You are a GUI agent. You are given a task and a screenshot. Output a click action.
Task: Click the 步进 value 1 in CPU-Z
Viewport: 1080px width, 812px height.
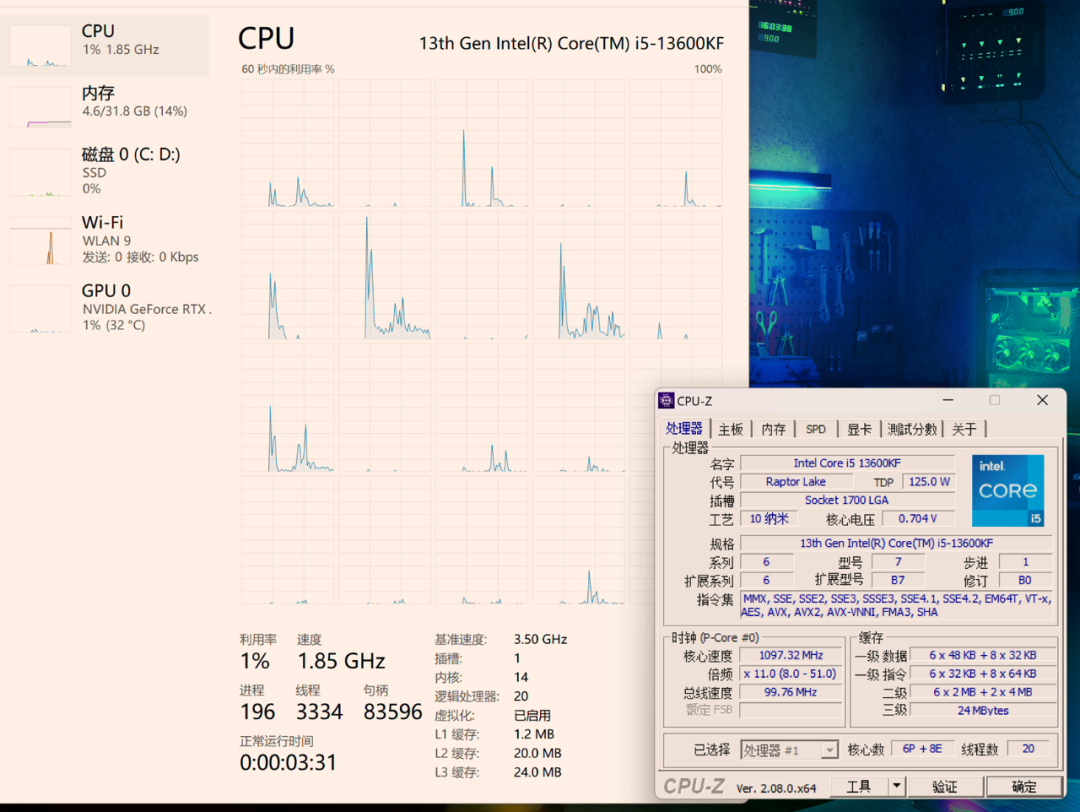(x=1025, y=561)
